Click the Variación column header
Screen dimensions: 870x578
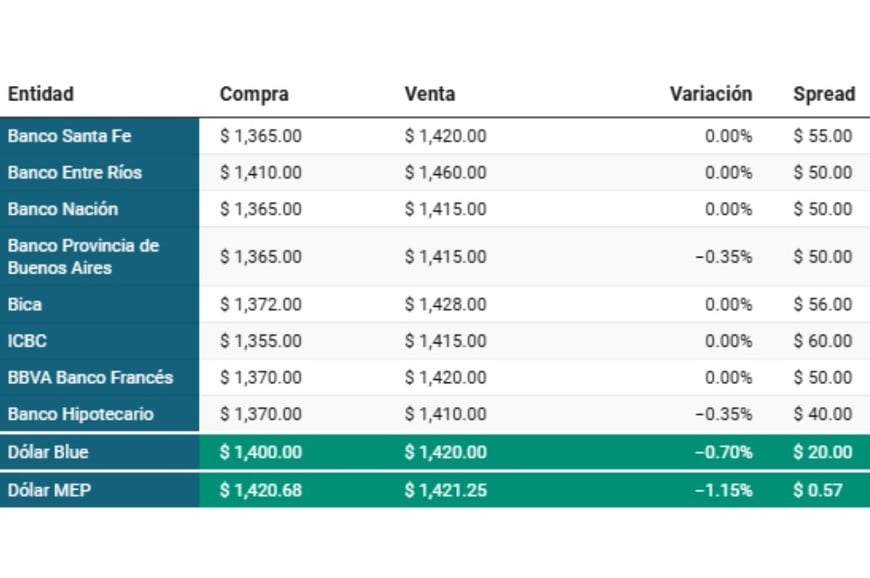pos(710,94)
